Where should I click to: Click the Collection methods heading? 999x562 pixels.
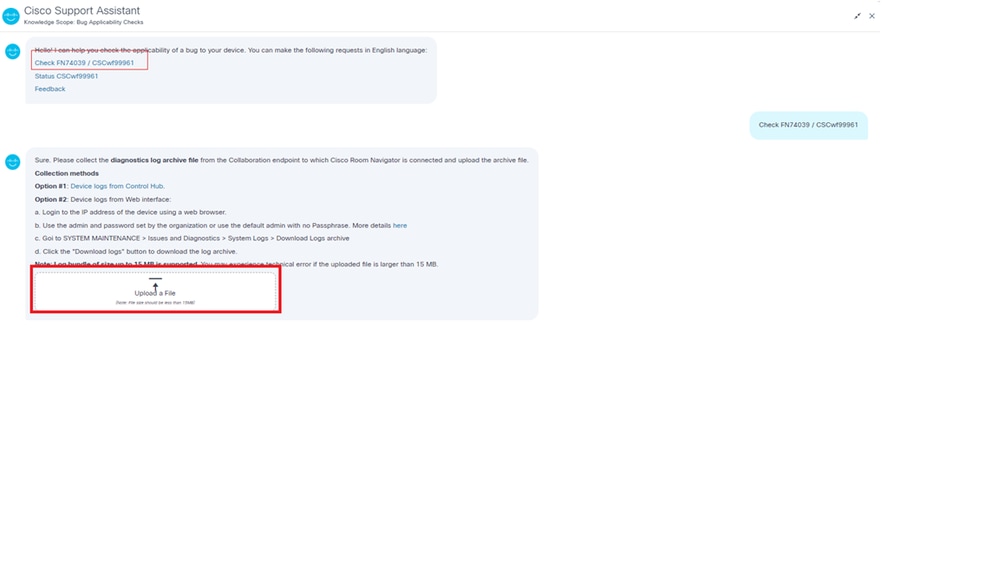(67, 173)
